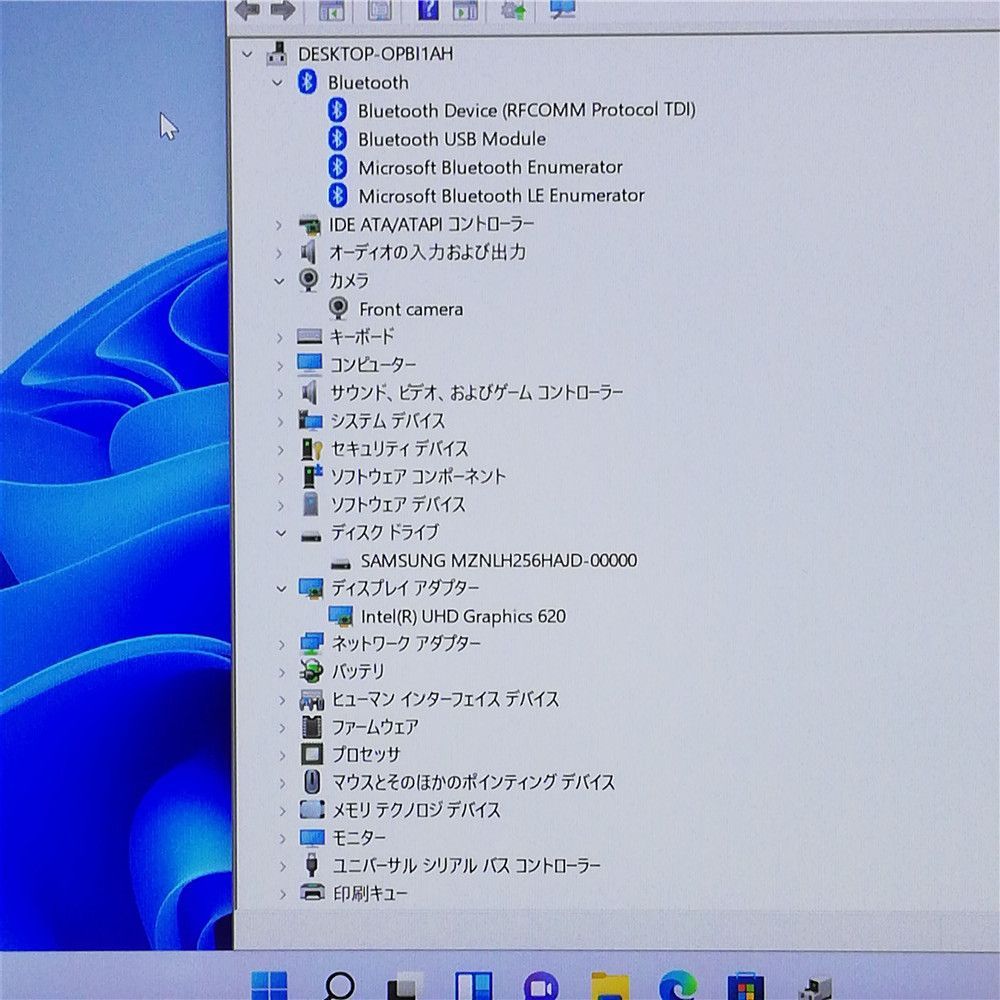Screen dimensions: 1000x1000
Task: Select the ソフトウェア デバイス category label
Action: (x=398, y=504)
